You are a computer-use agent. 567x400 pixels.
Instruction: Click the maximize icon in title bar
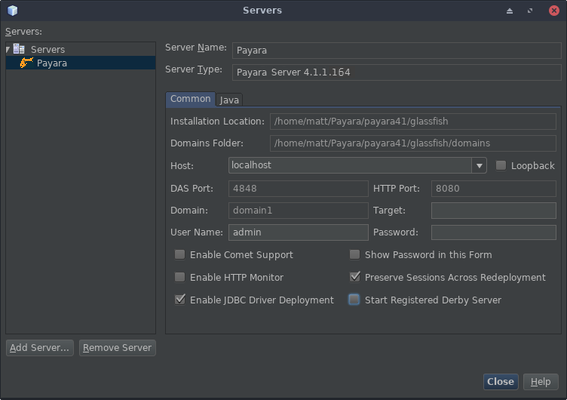[x=530, y=11]
